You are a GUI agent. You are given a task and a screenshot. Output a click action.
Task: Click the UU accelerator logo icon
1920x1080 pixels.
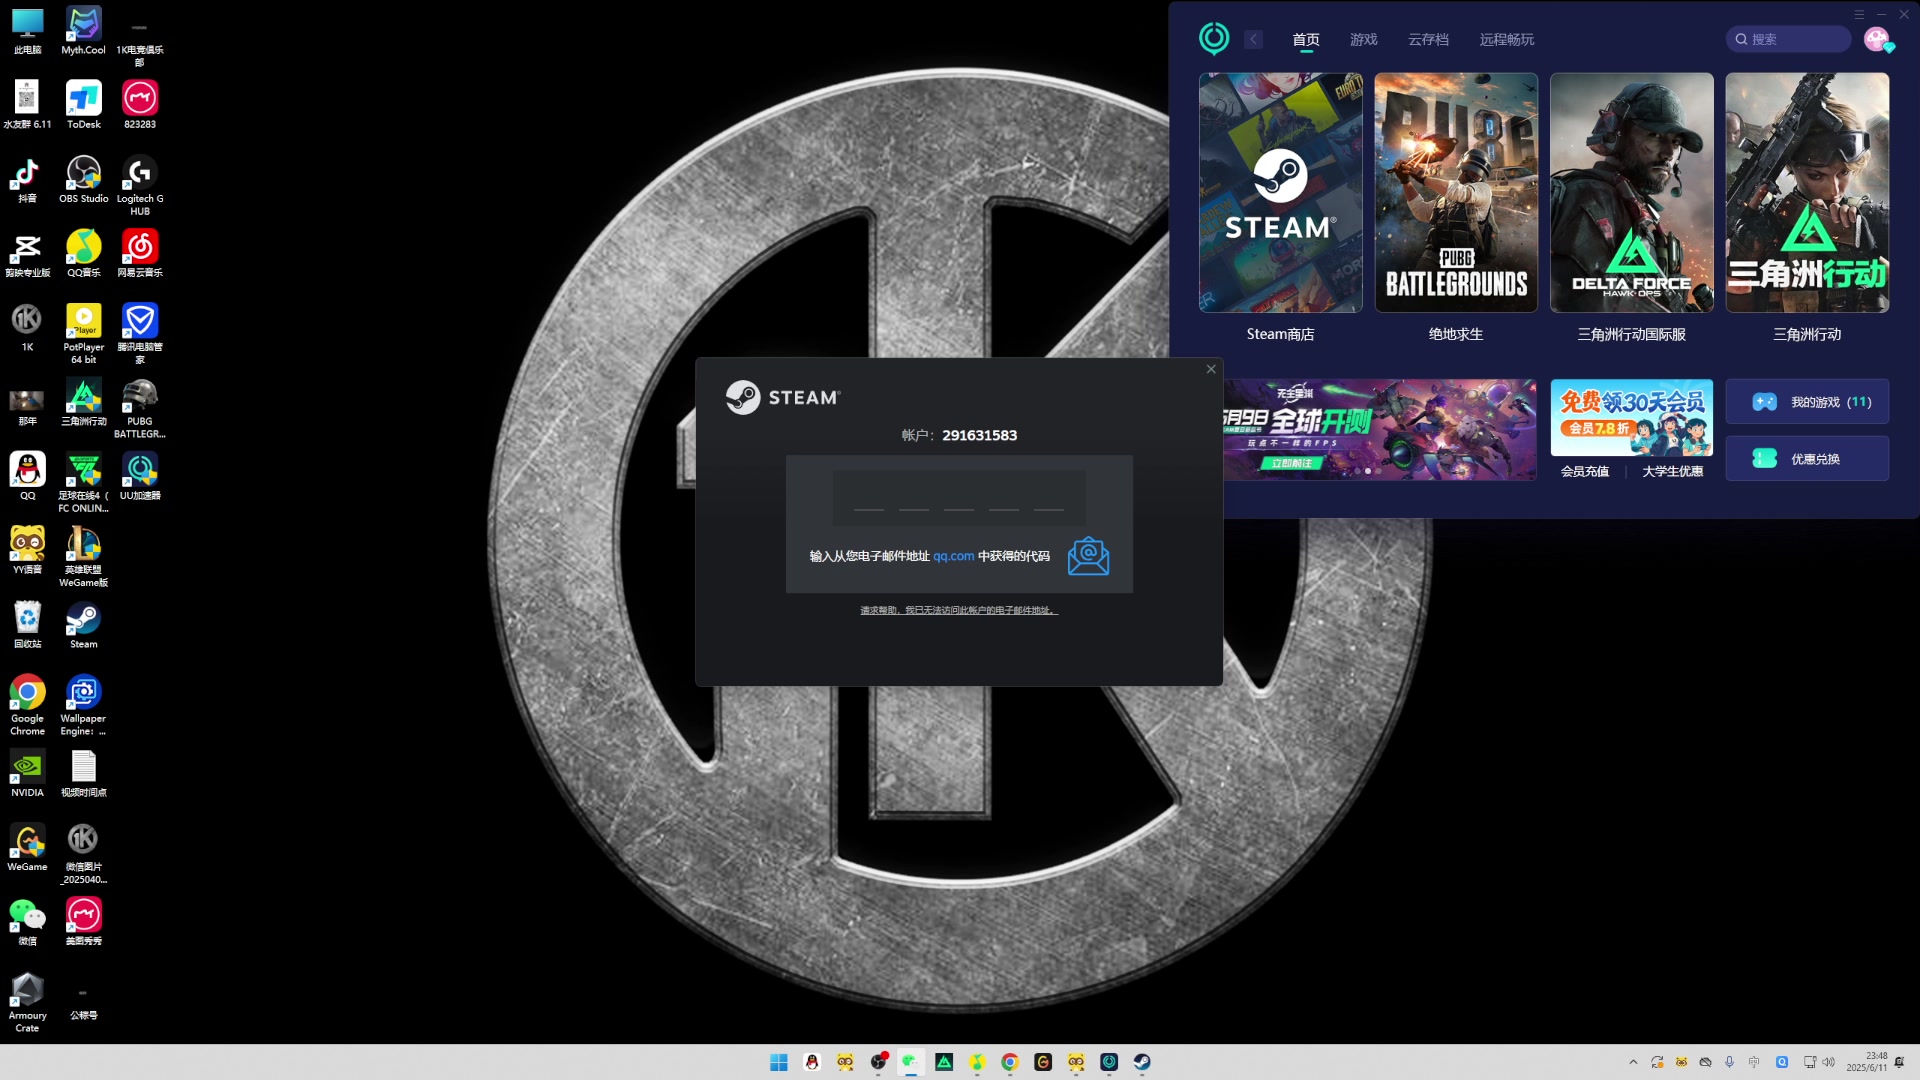[x=1214, y=39]
